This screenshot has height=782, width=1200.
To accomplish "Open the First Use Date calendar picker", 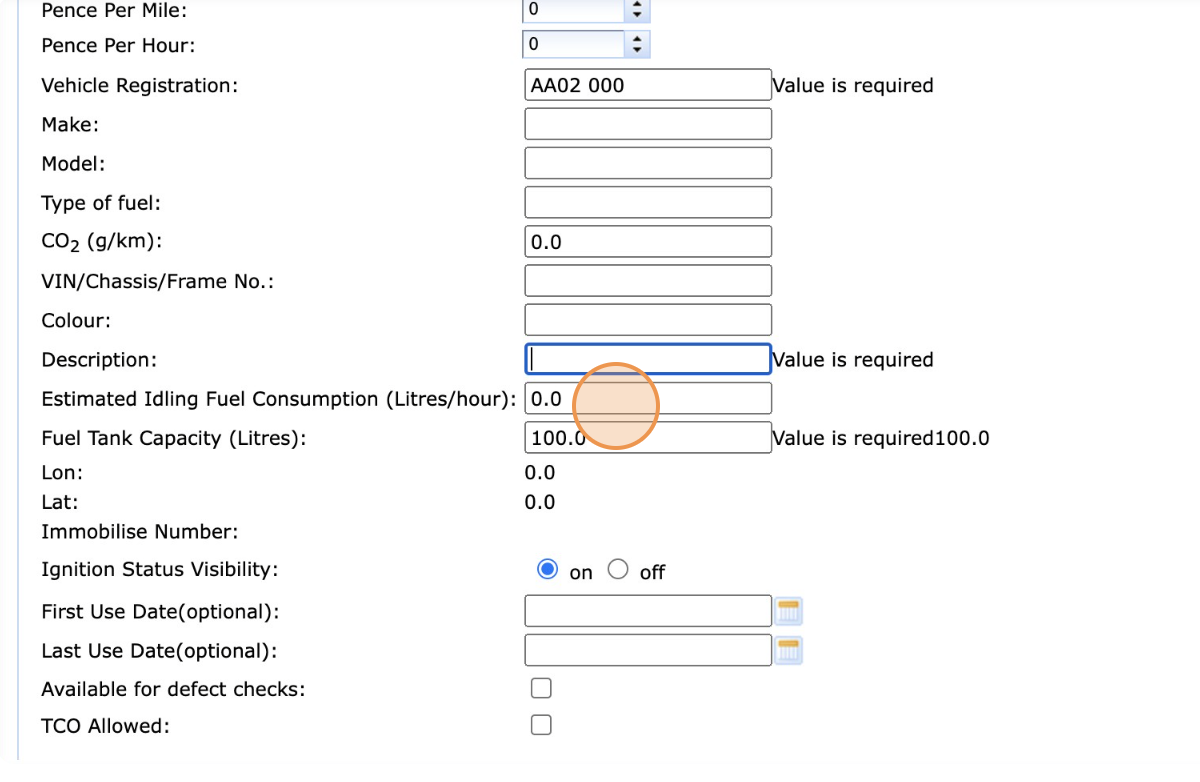I will [789, 611].
